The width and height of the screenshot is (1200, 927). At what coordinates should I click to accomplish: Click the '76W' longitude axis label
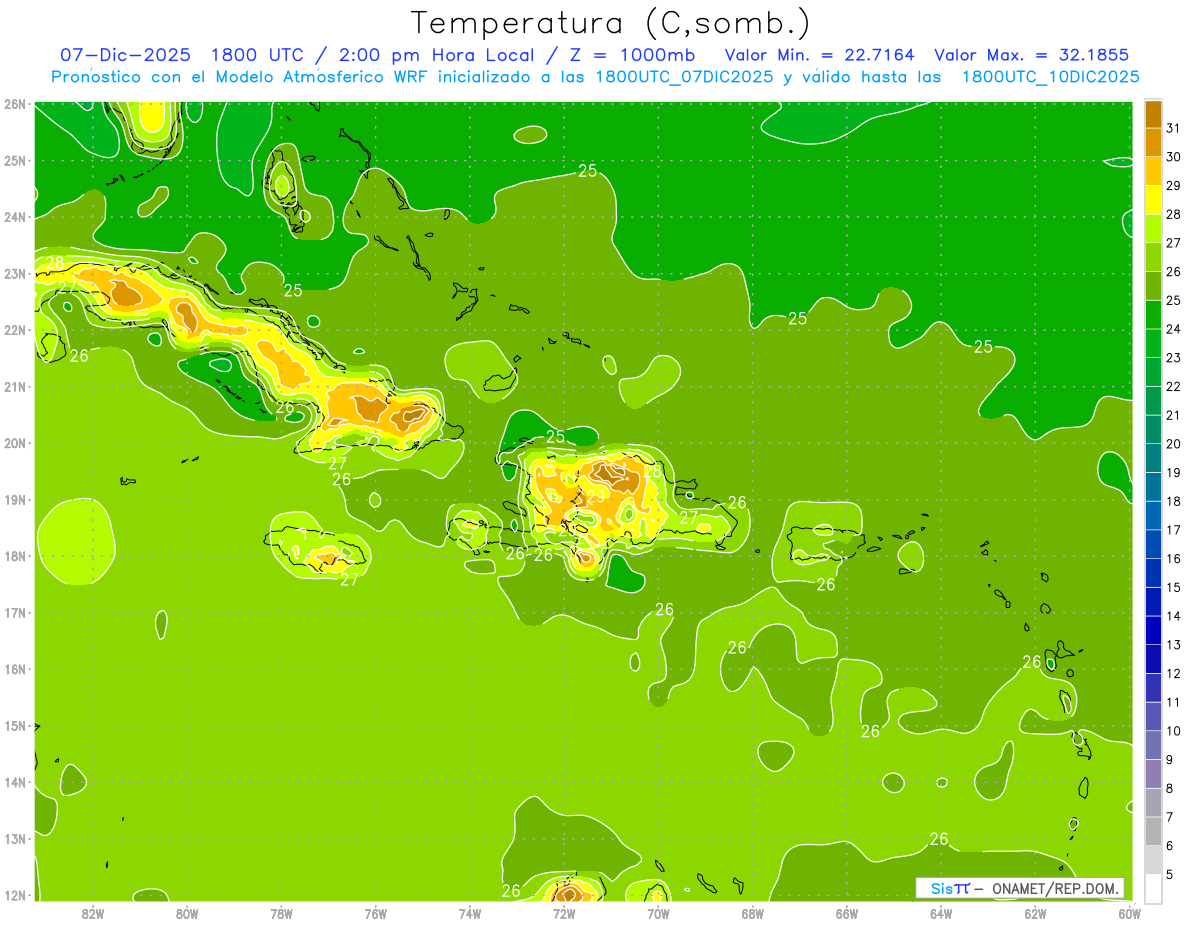pos(375,913)
